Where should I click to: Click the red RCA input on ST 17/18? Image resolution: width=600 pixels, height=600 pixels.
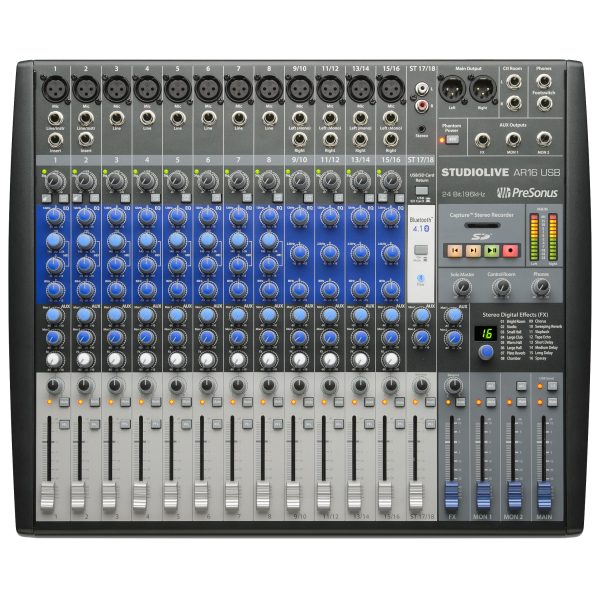422,104
